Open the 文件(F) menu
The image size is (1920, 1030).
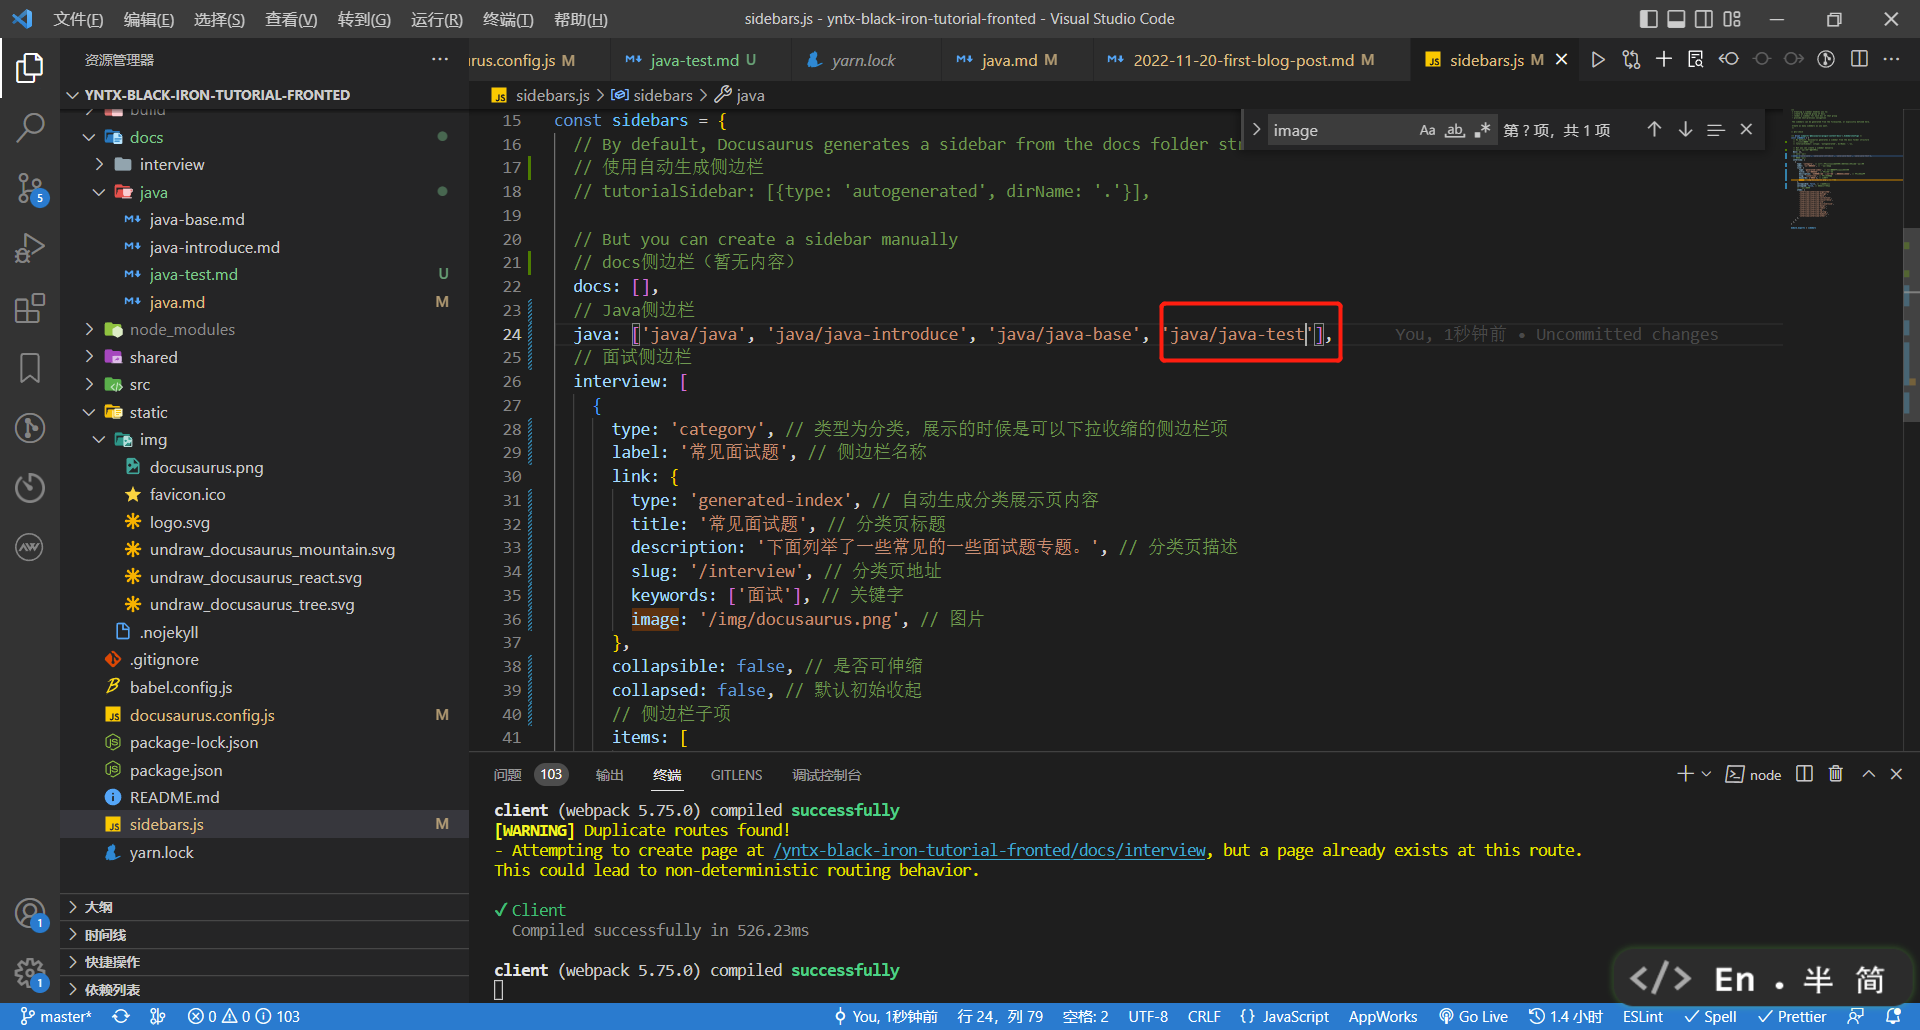(x=78, y=19)
